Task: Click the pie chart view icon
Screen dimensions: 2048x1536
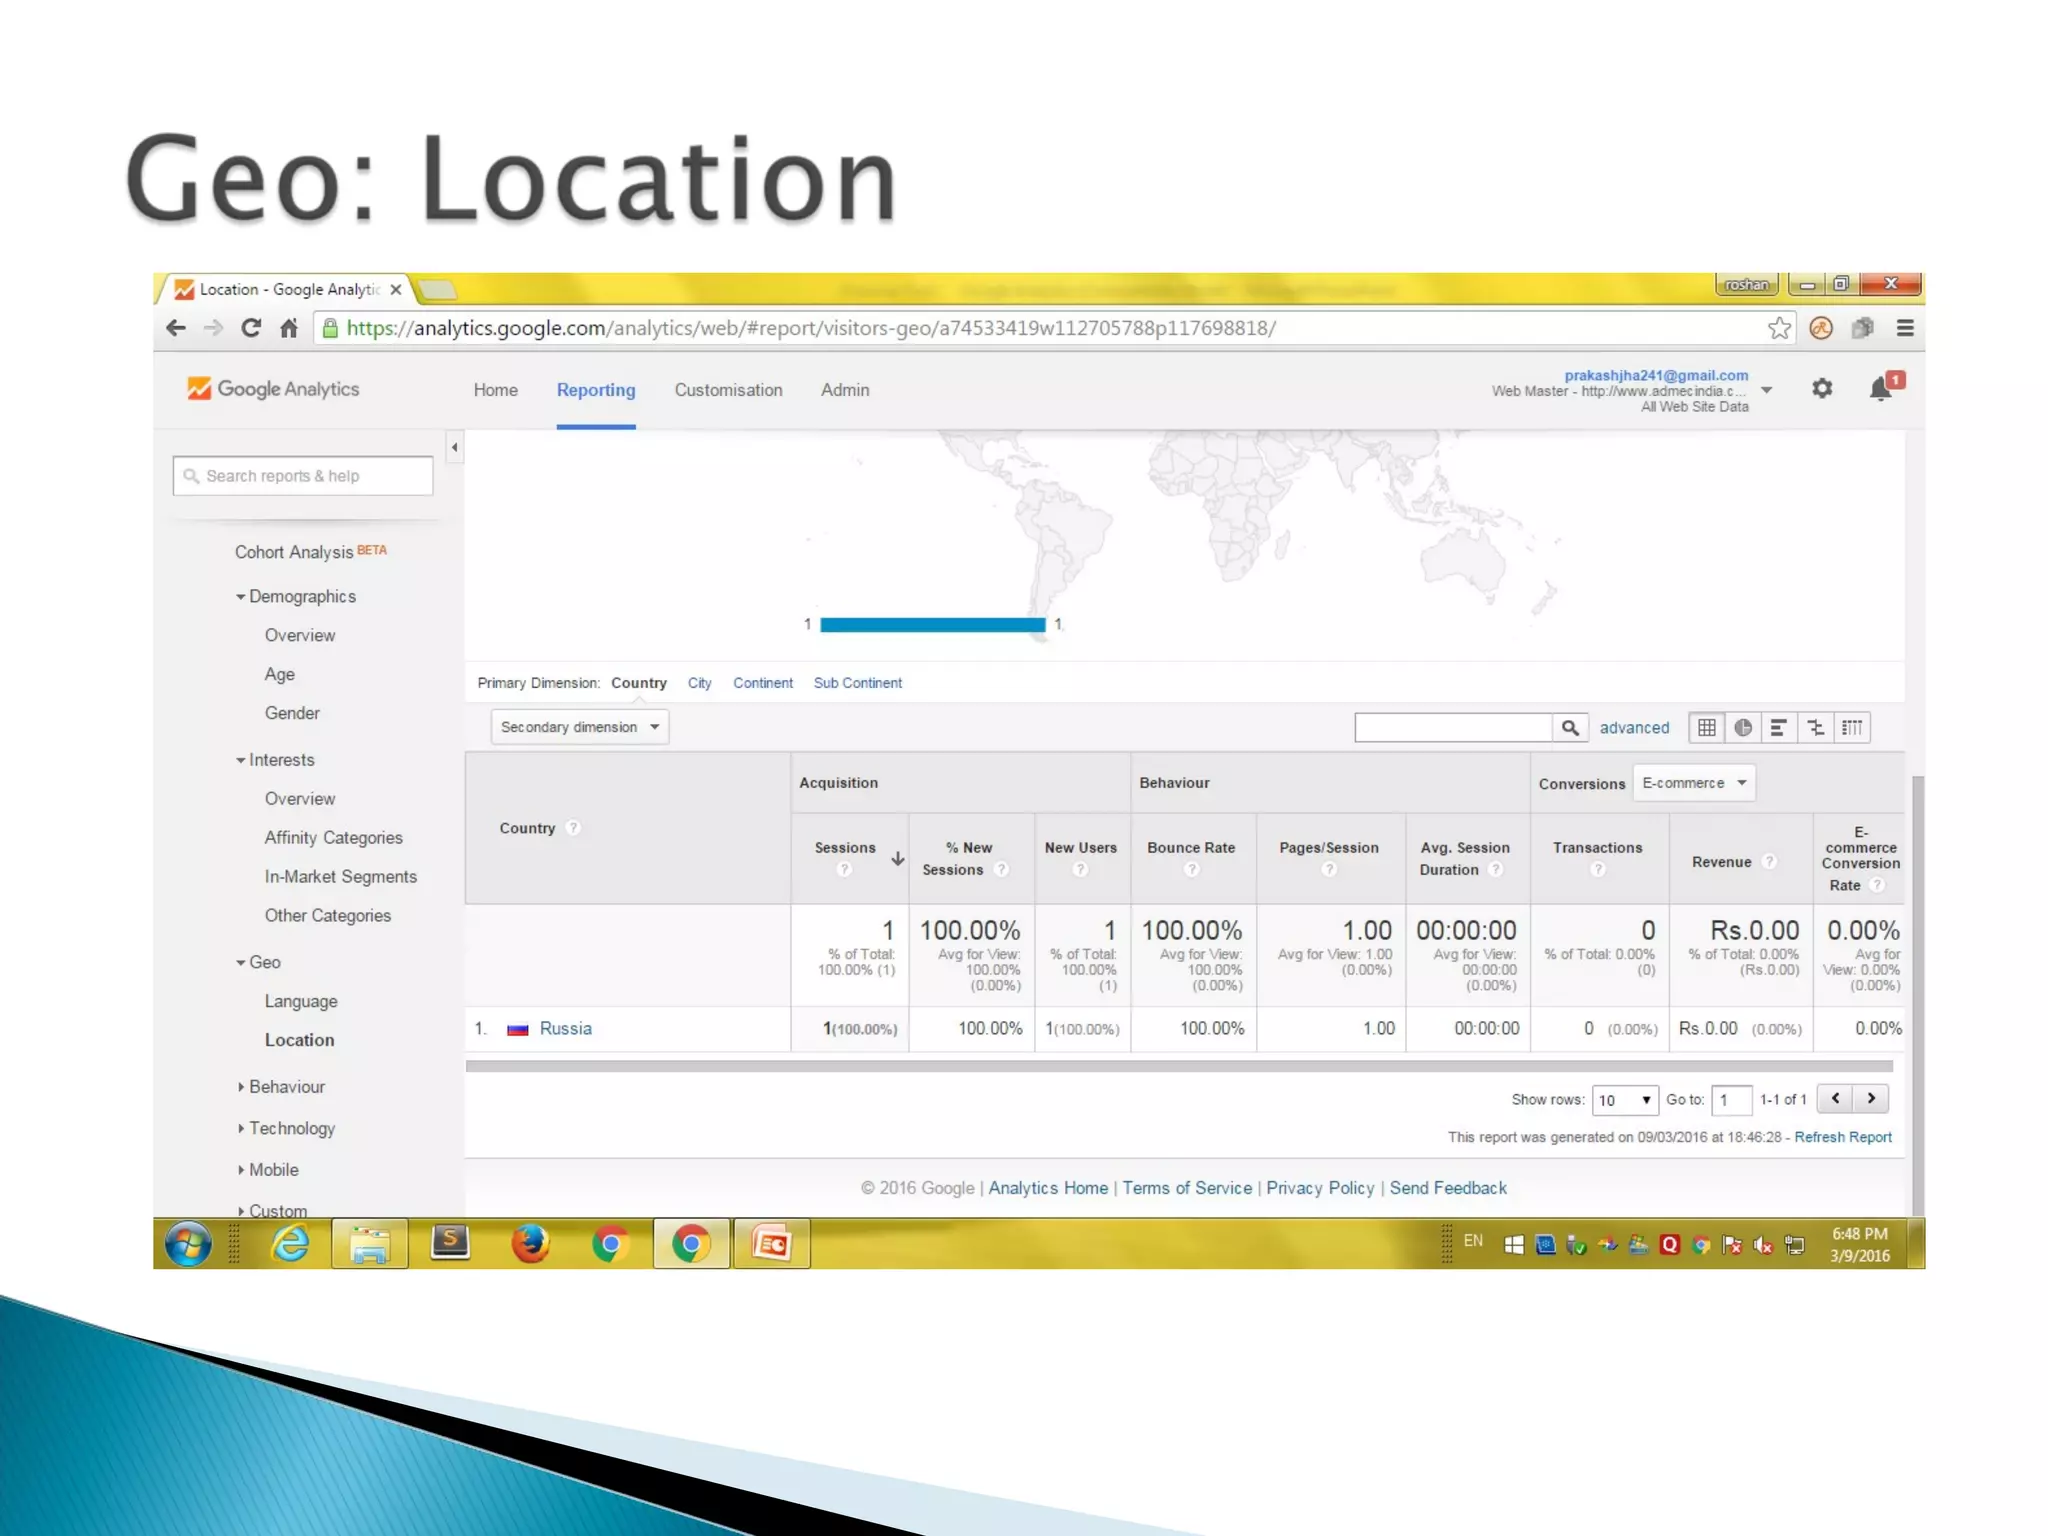Action: (x=1743, y=728)
